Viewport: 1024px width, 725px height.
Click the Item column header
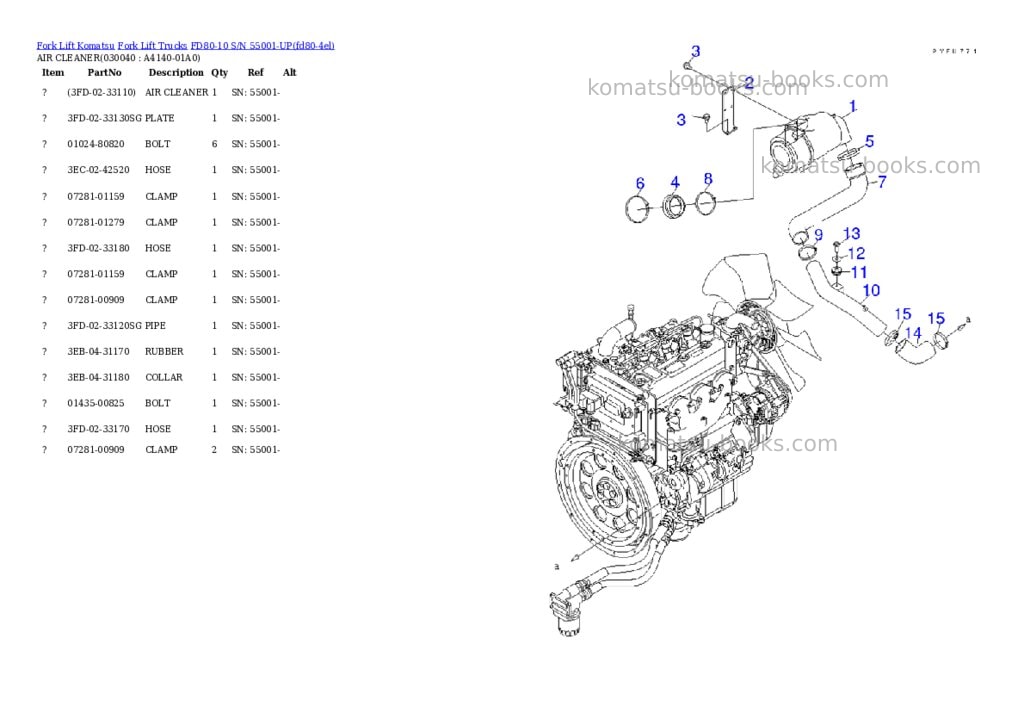tap(53, 72)
